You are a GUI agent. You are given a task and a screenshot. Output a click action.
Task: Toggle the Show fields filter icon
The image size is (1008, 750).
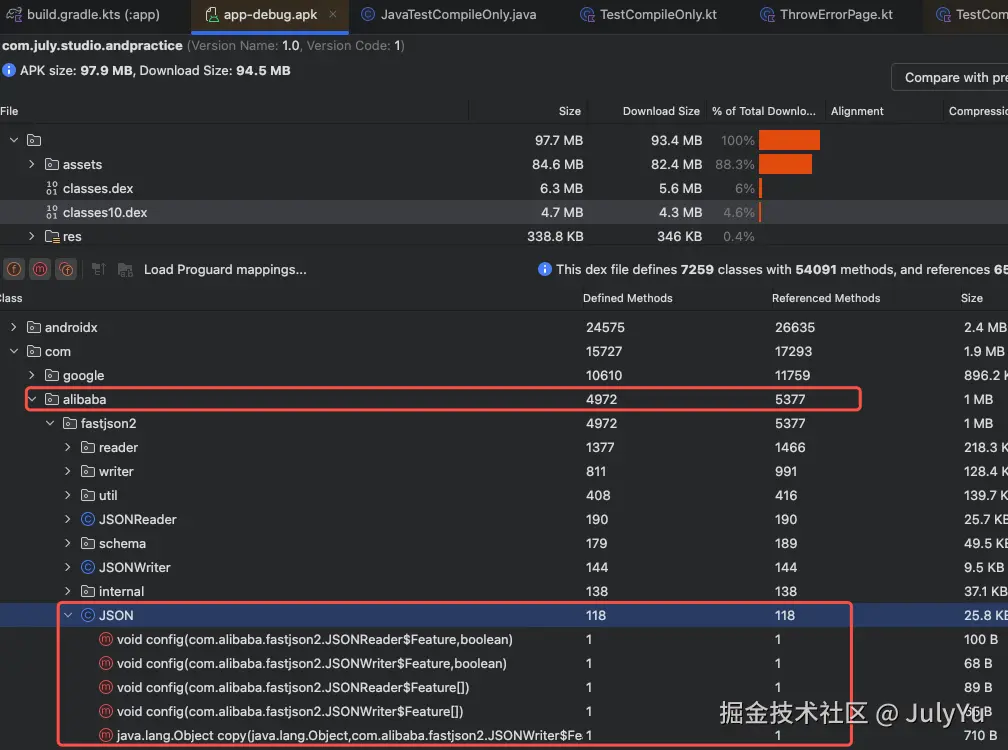pos(14,269)
